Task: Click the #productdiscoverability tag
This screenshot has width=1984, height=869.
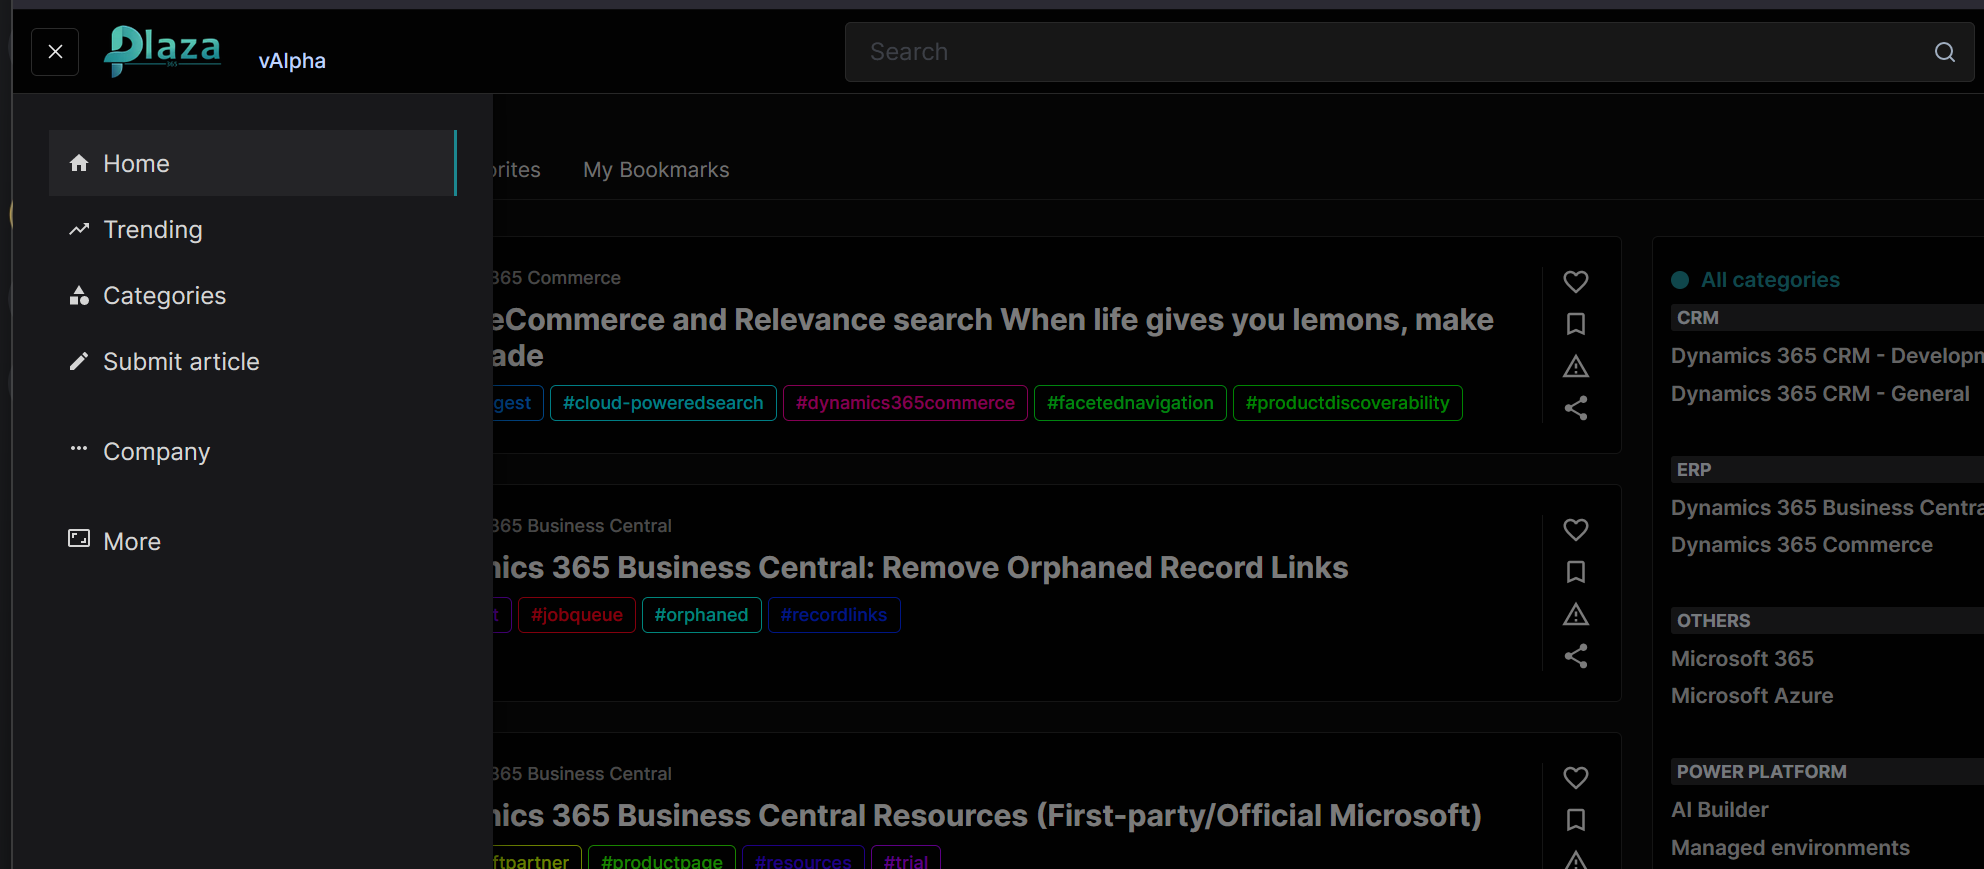Action: [1347, 403]
